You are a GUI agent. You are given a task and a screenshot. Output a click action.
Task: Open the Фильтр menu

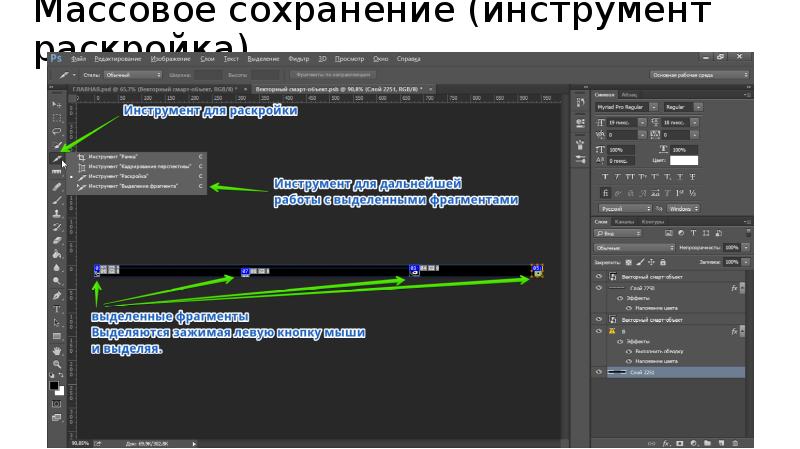(297, 59)
